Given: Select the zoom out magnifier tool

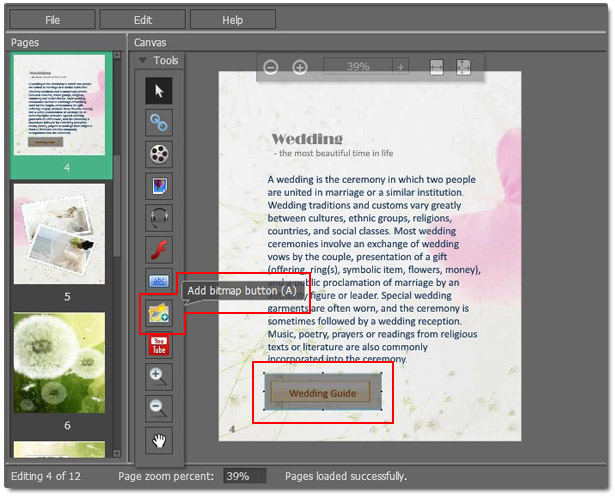Looking at the screenshot, I should (159, 408).
